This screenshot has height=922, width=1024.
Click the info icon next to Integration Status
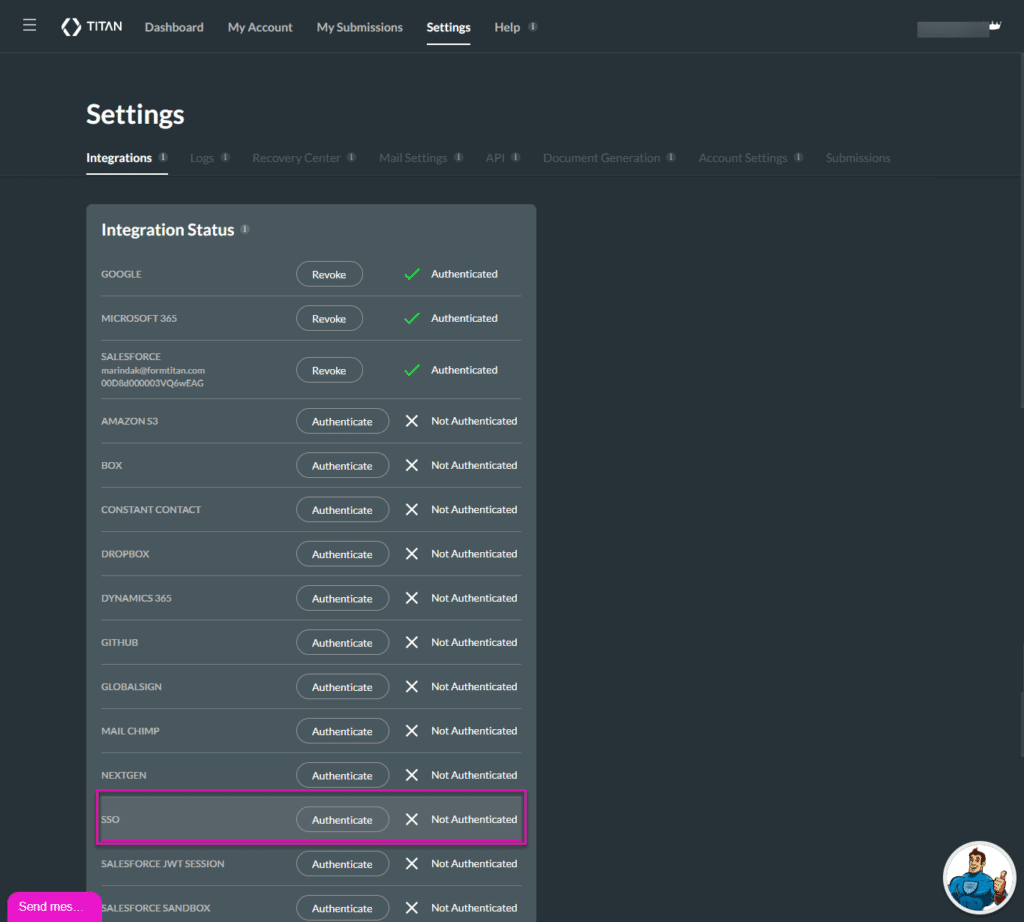(245, 230)
